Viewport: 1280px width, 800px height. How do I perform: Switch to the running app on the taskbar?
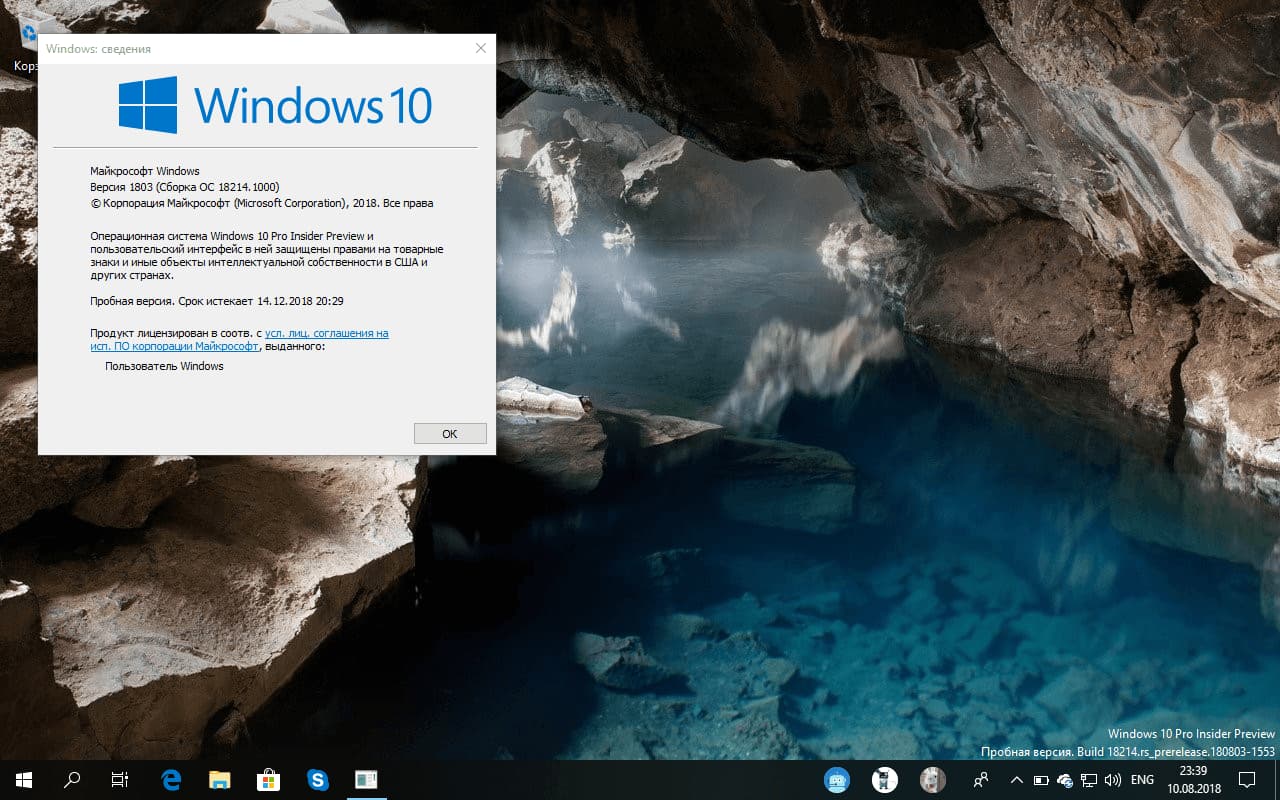366,779
